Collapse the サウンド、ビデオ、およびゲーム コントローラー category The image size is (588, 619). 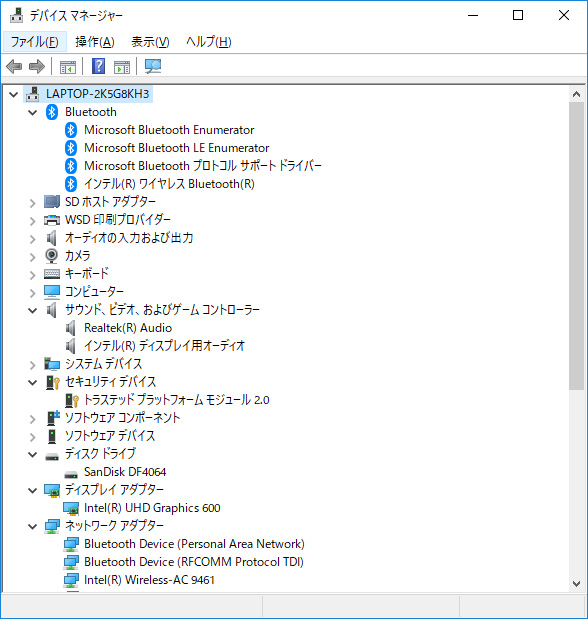pos(33,311)
